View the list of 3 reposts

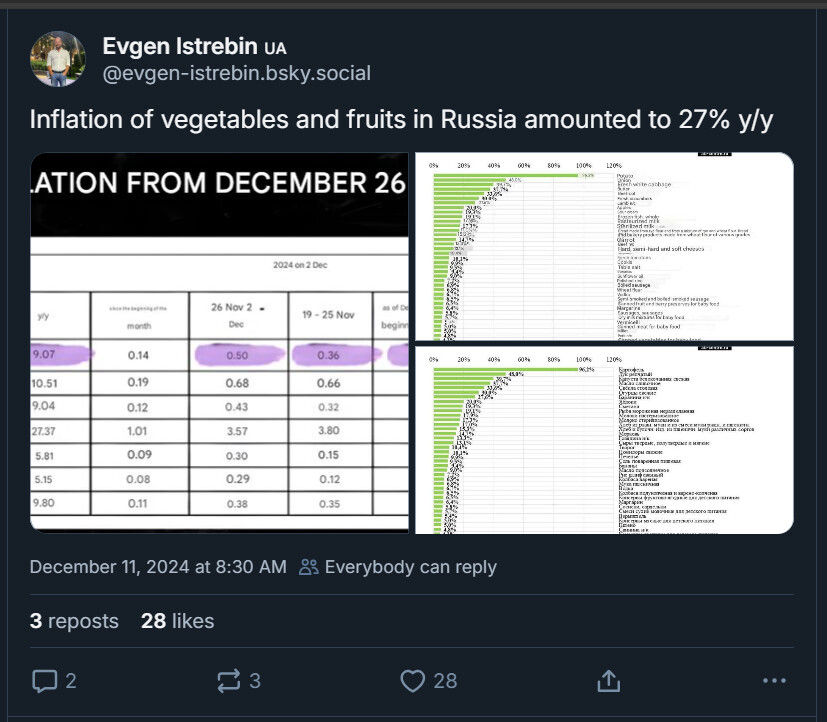(x=74, y=621)
